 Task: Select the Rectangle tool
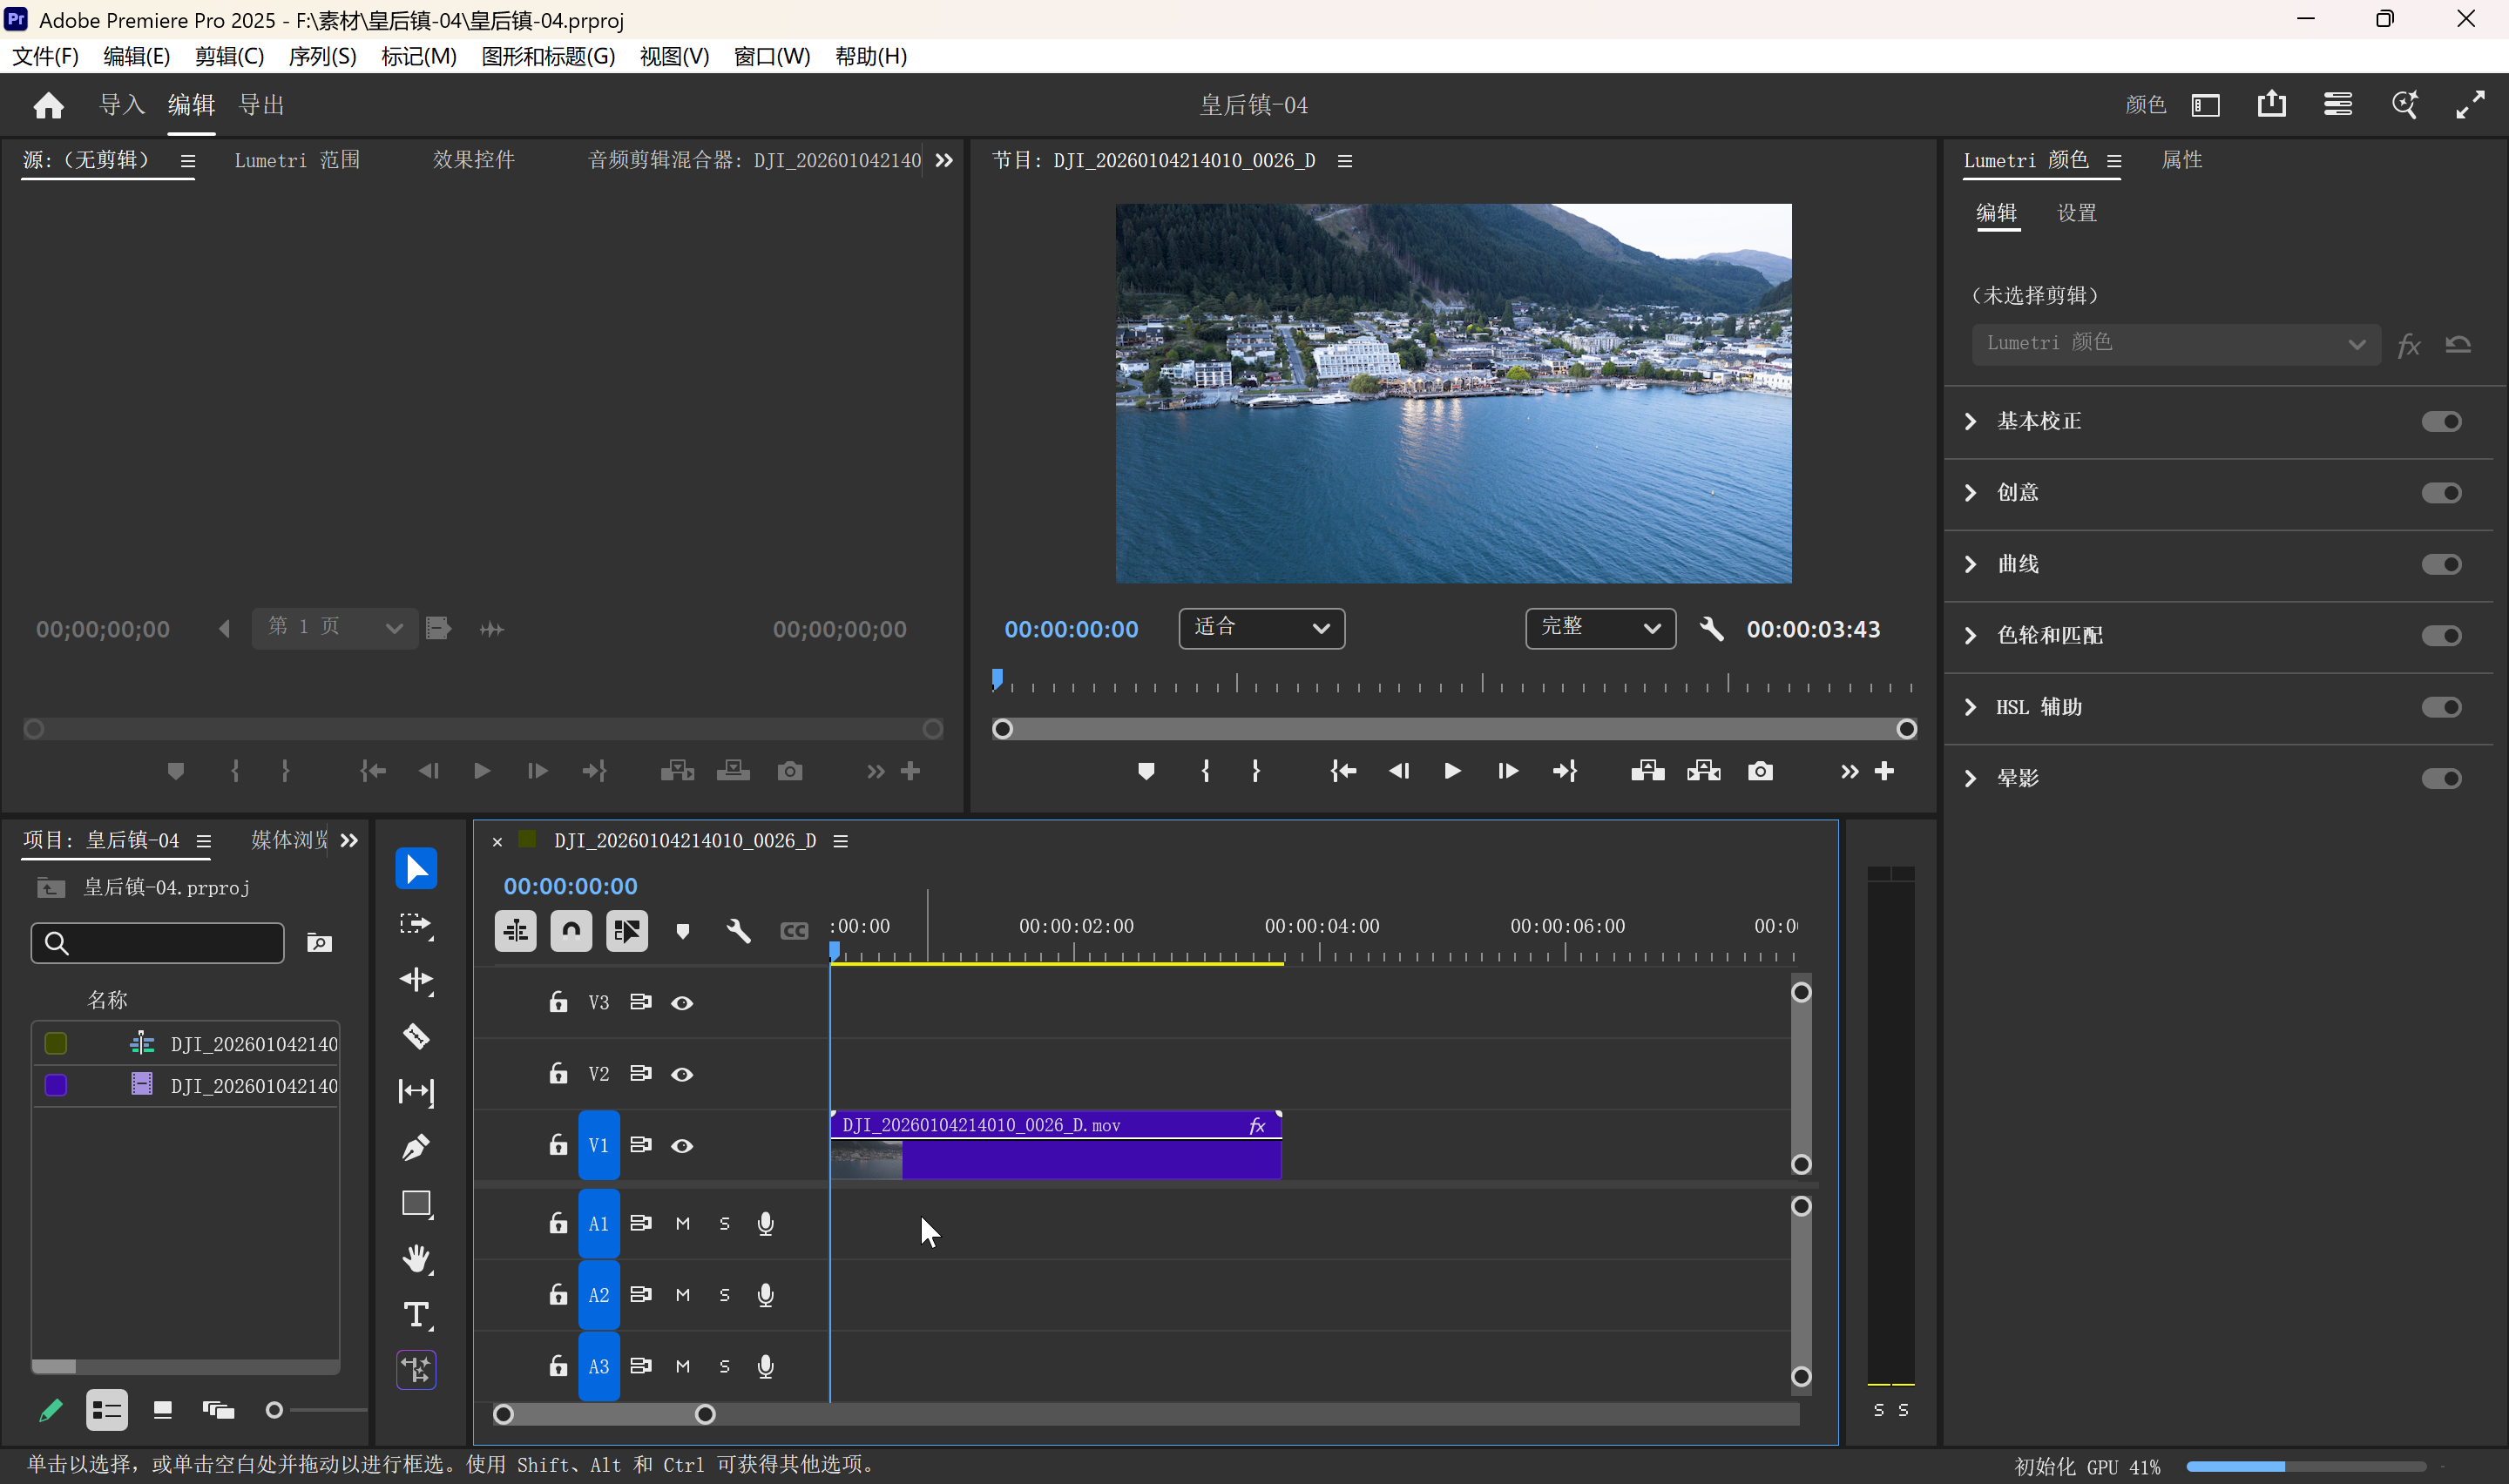point(416,1203)
